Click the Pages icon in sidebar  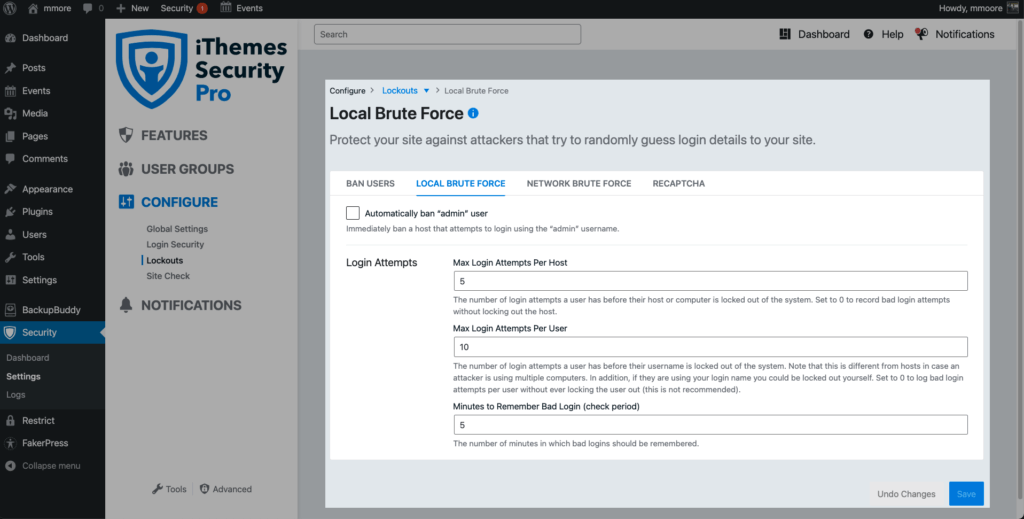pyautogui.click(x=10, y=136)
